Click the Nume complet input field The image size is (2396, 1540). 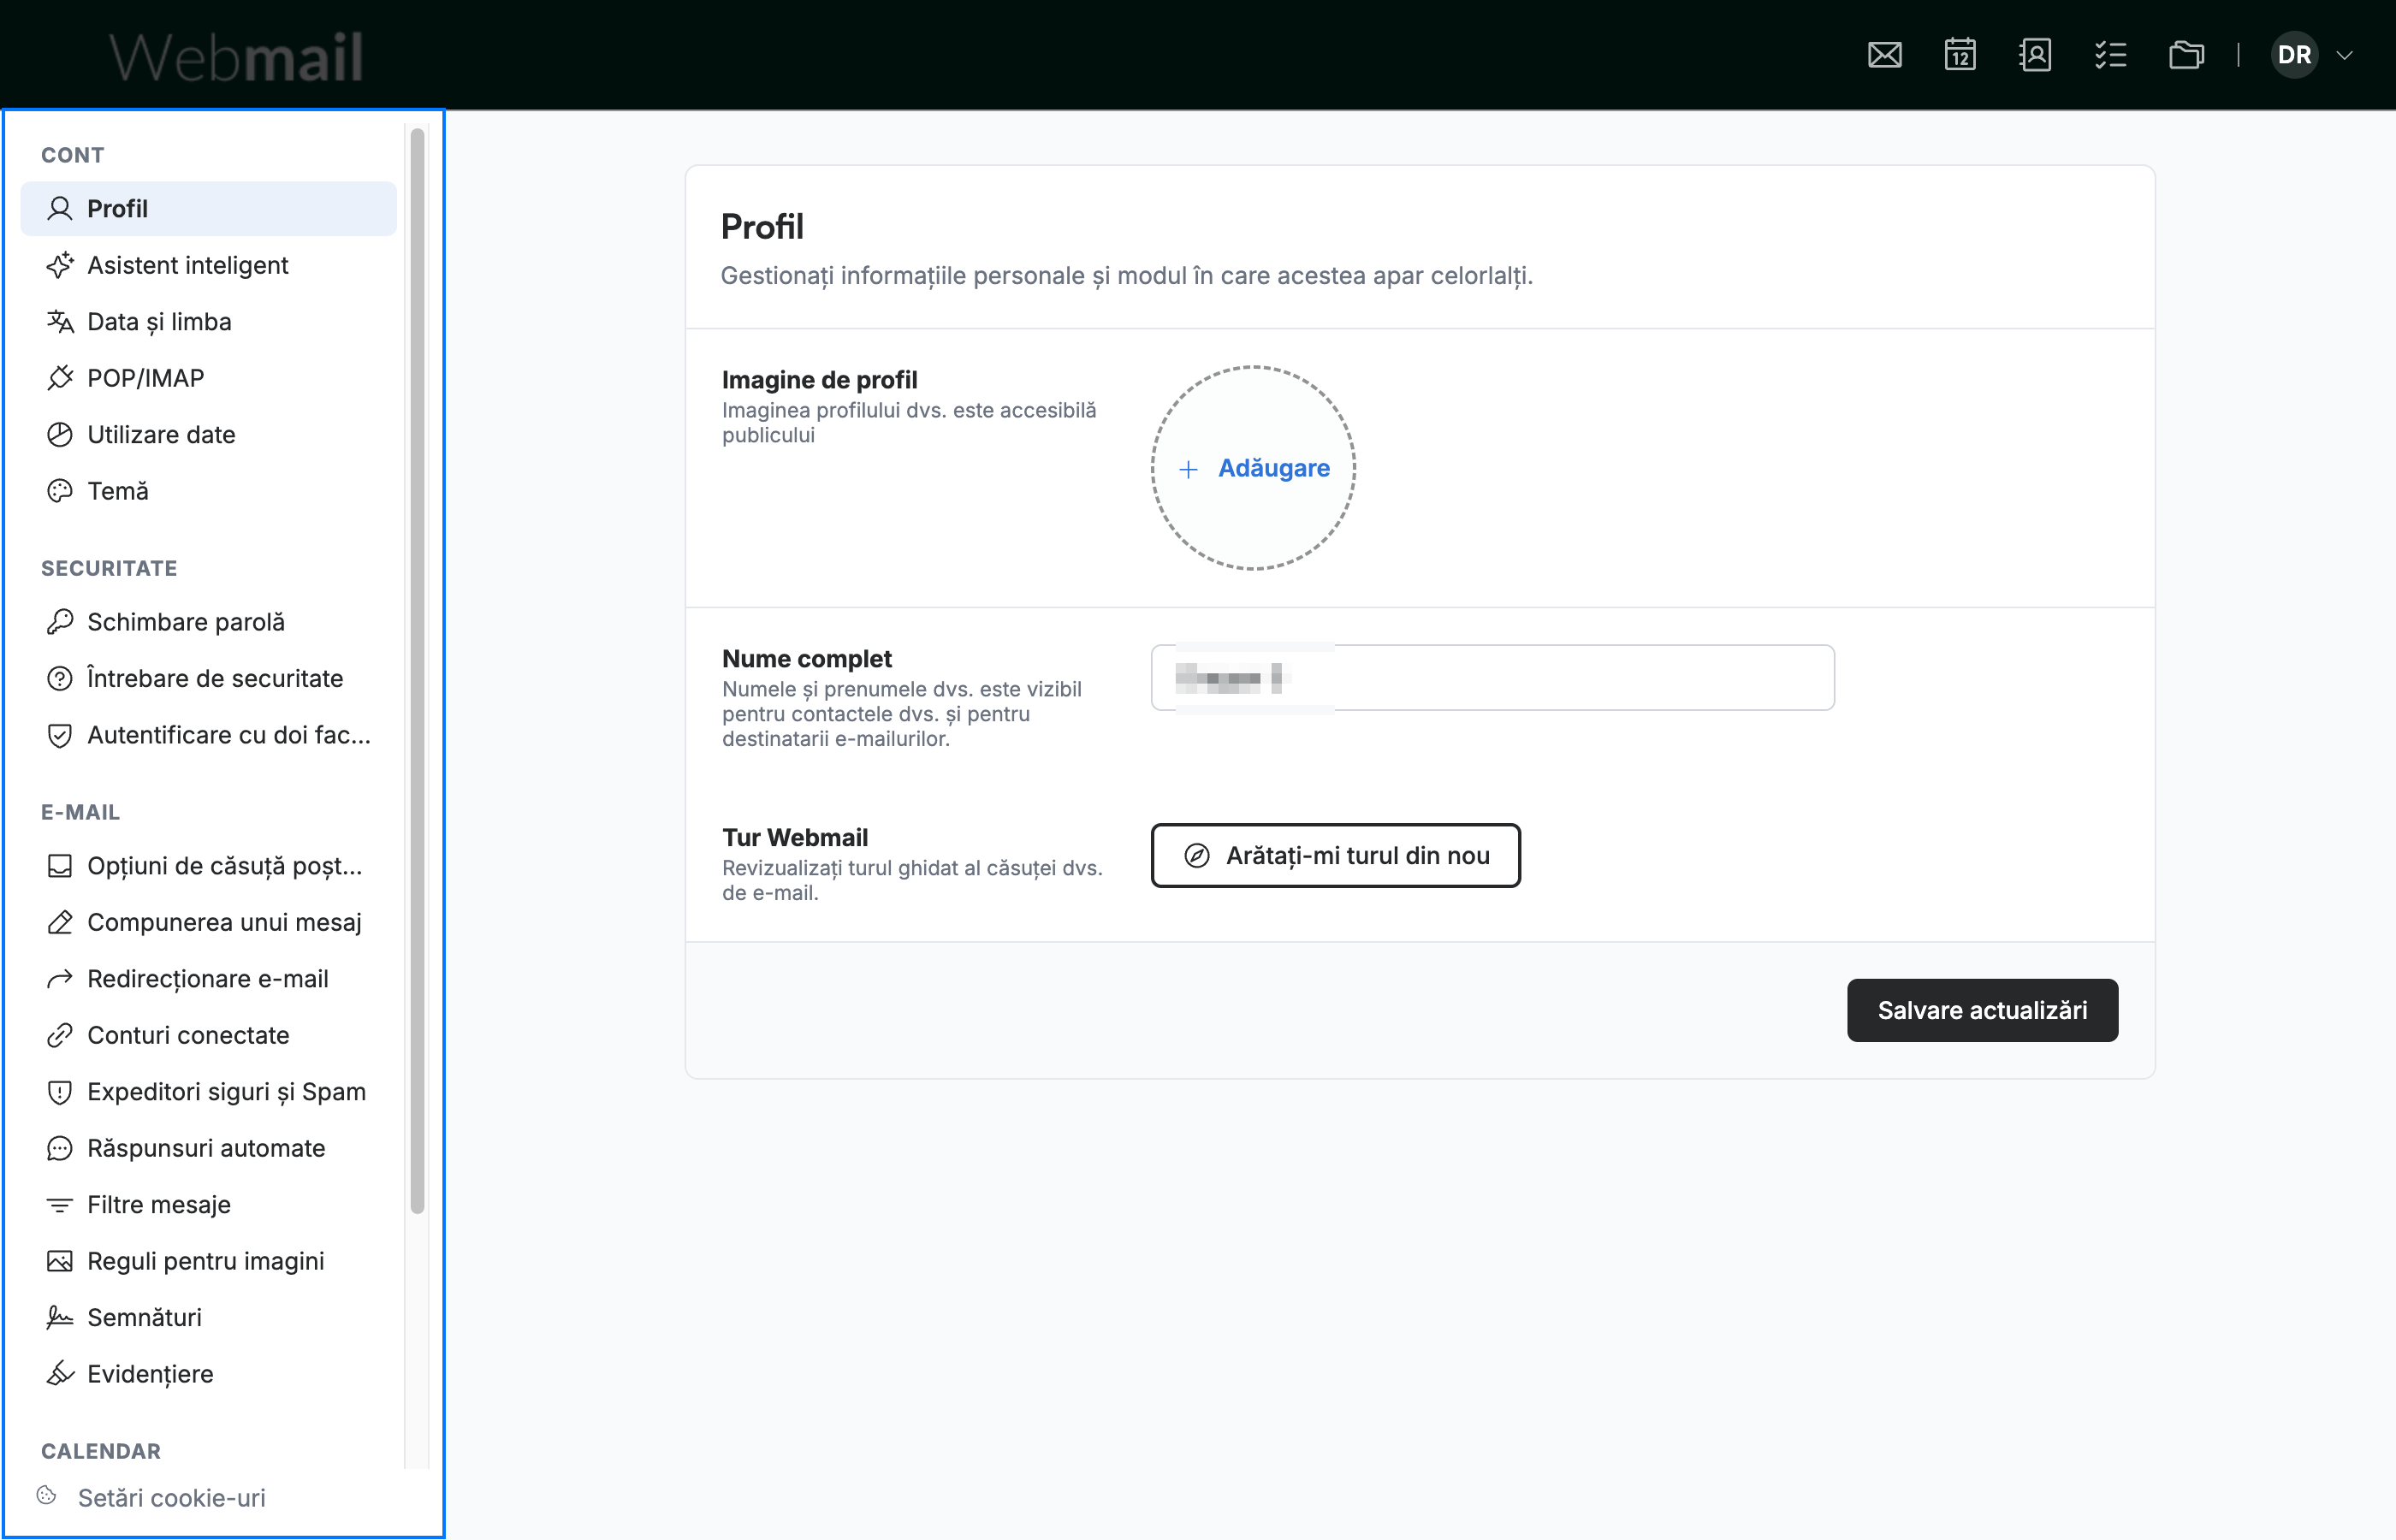1492,678
